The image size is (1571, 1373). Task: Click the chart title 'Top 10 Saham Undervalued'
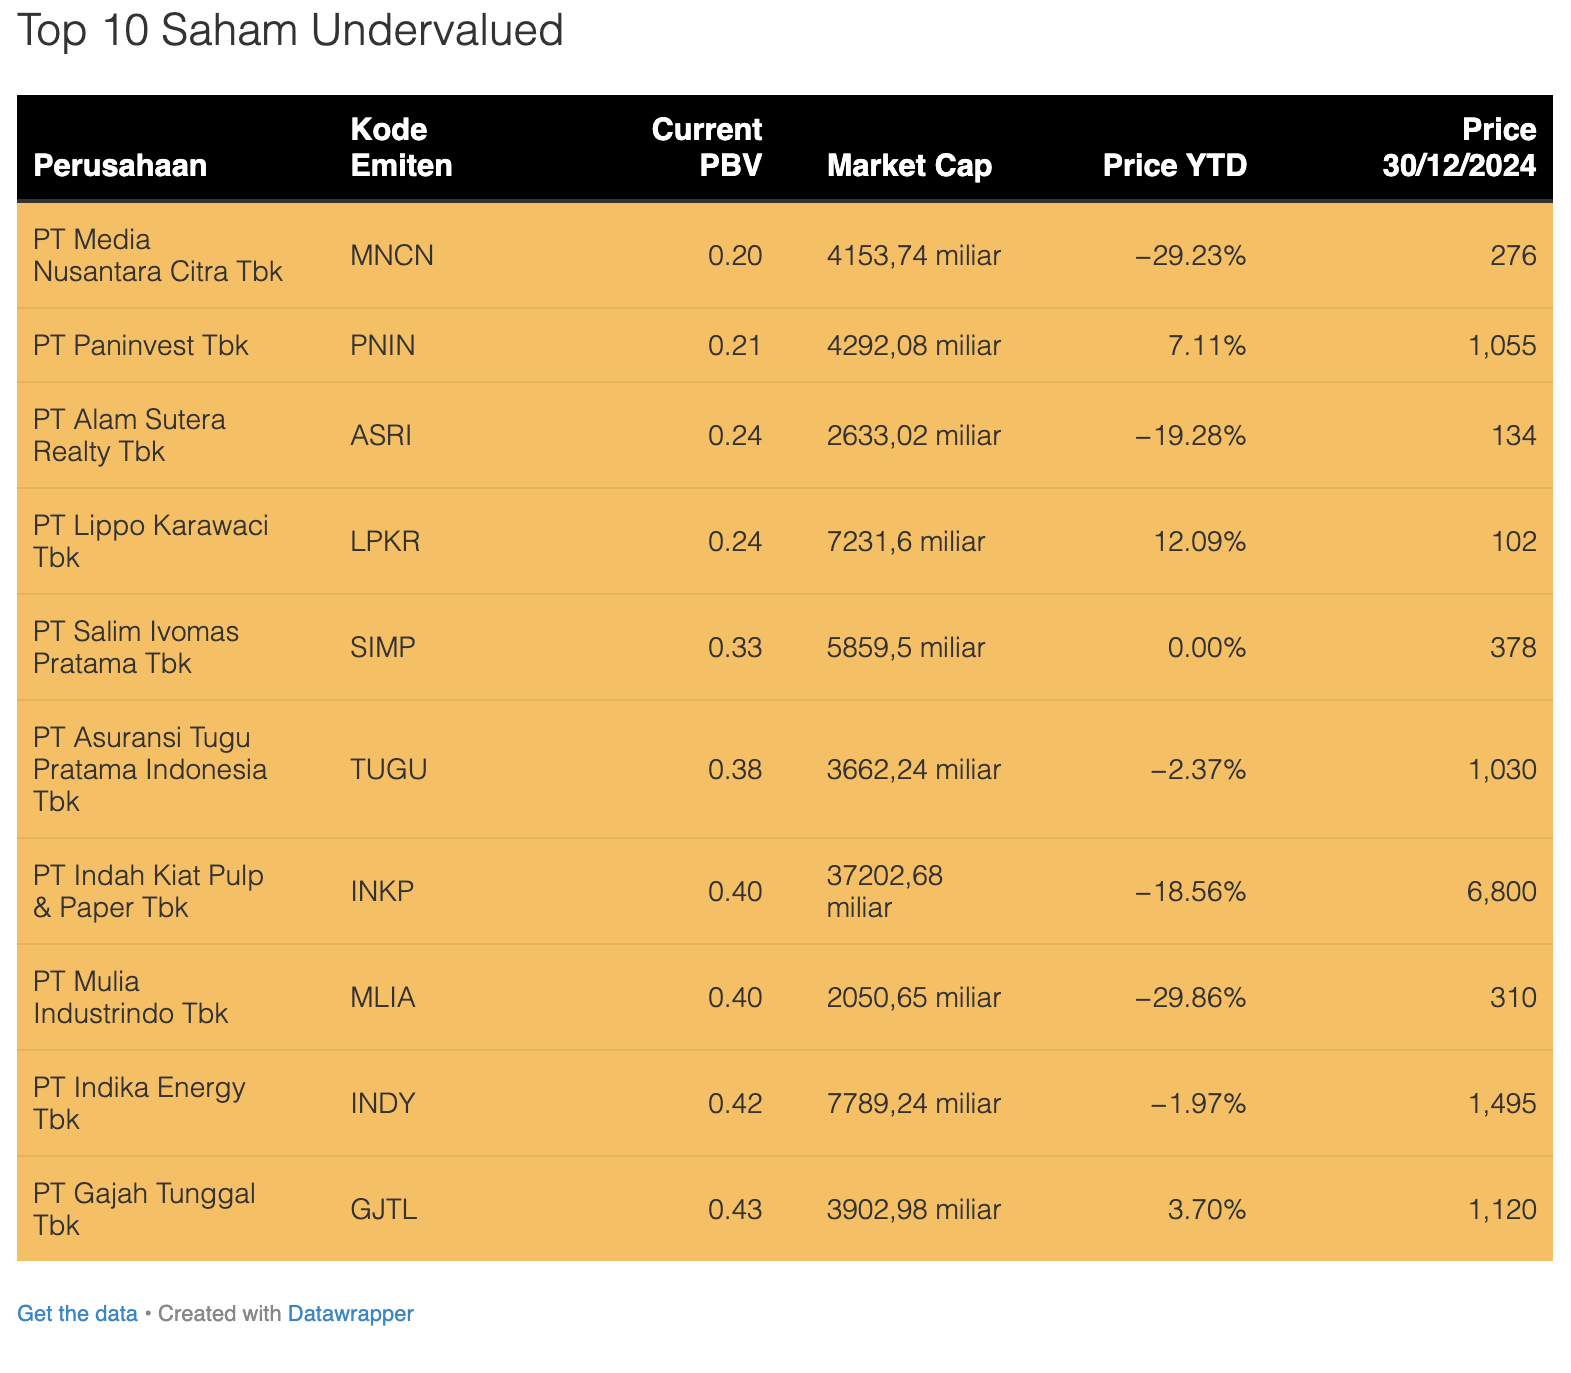pyautogui.click(x=290, y=30)
